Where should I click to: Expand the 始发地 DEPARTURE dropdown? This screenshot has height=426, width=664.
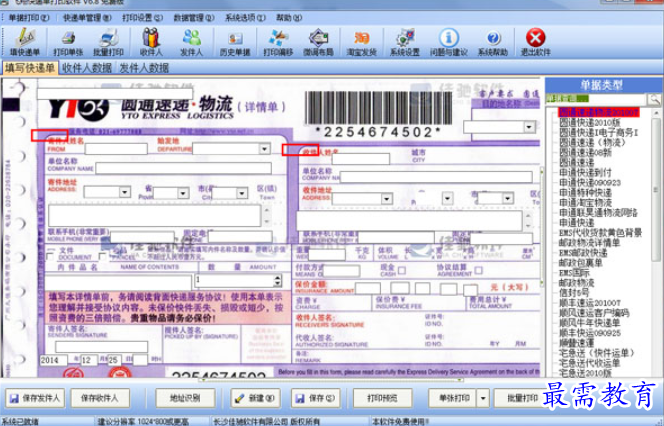tap(265, 149)
